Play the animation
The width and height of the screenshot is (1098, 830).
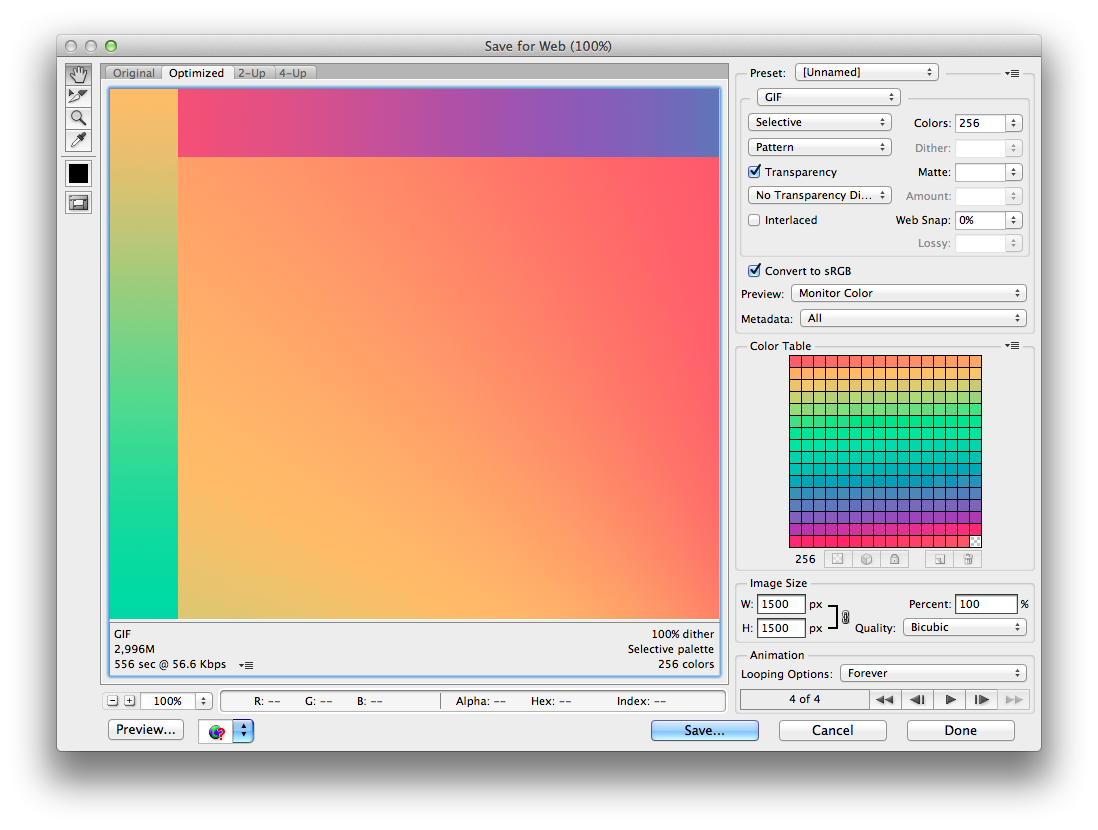[950, 700]
